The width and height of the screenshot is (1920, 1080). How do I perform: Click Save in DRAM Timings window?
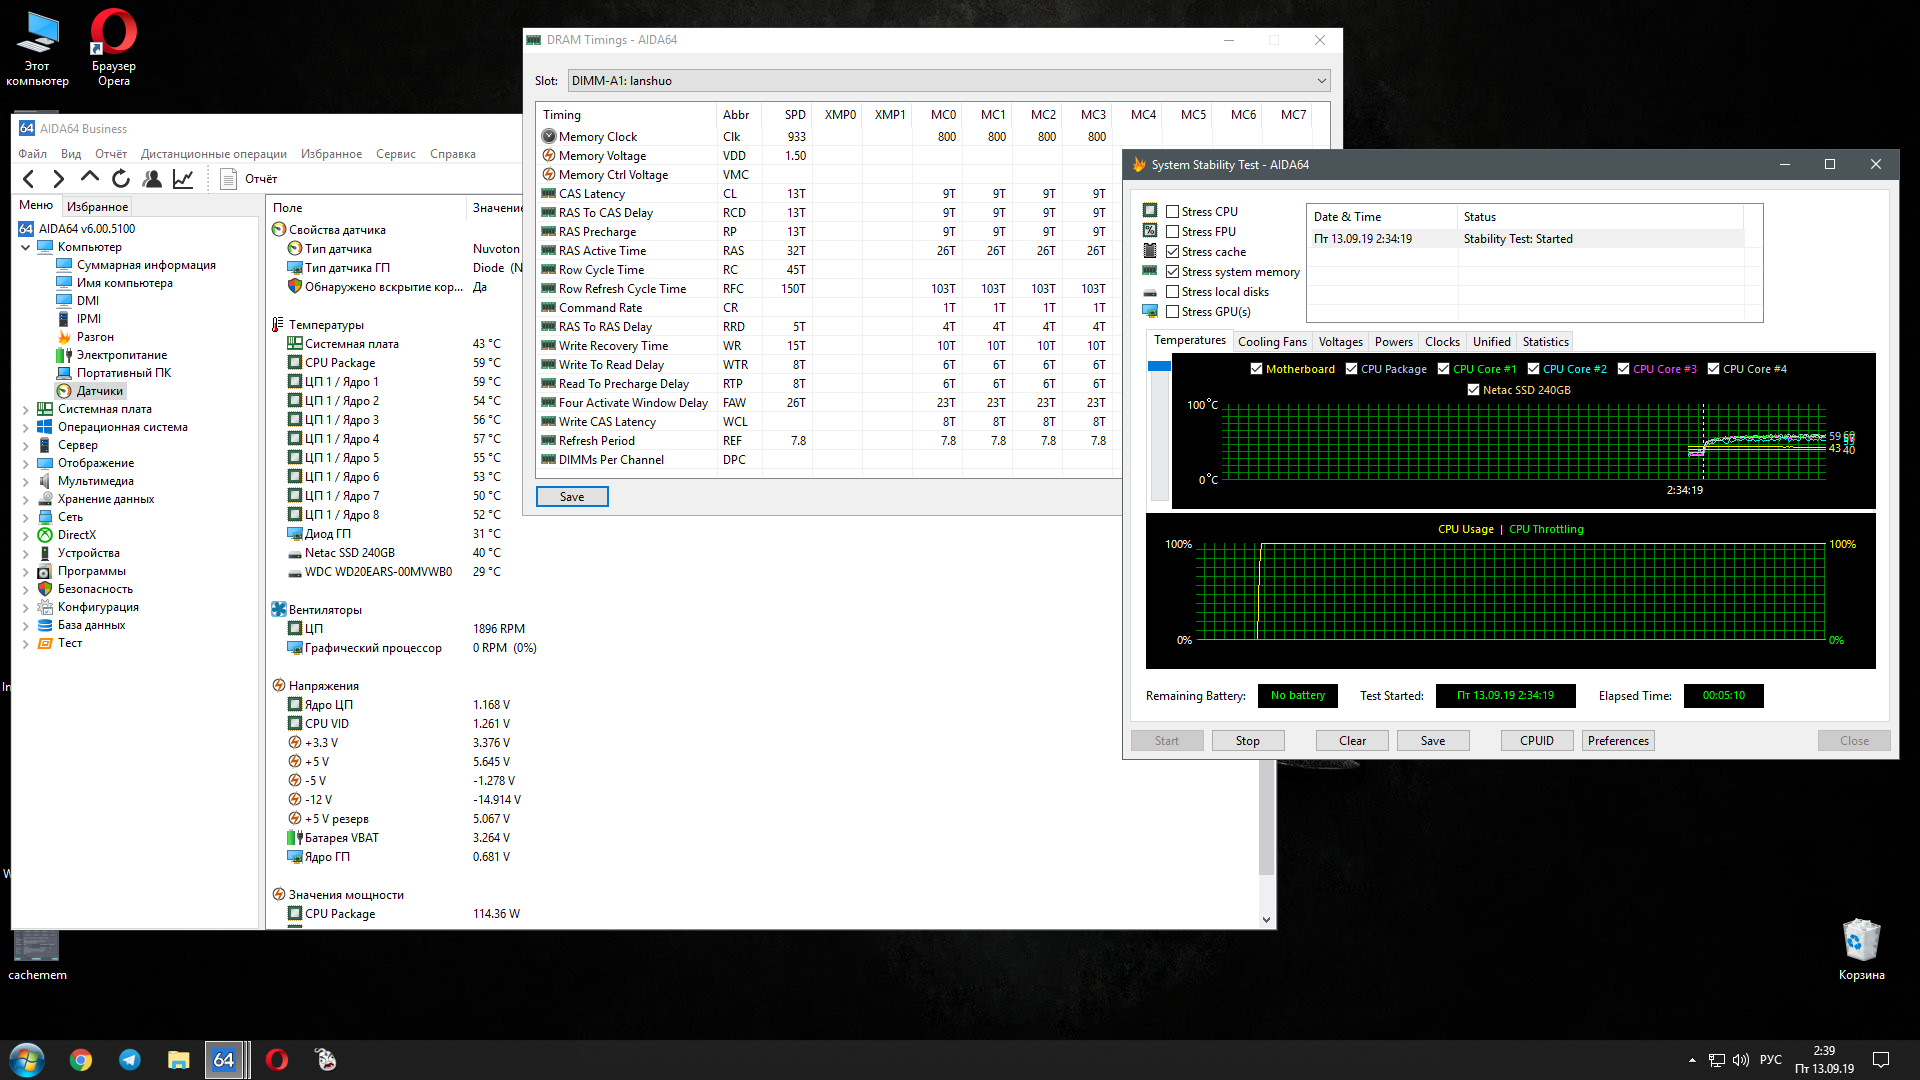tap(572, 497)
